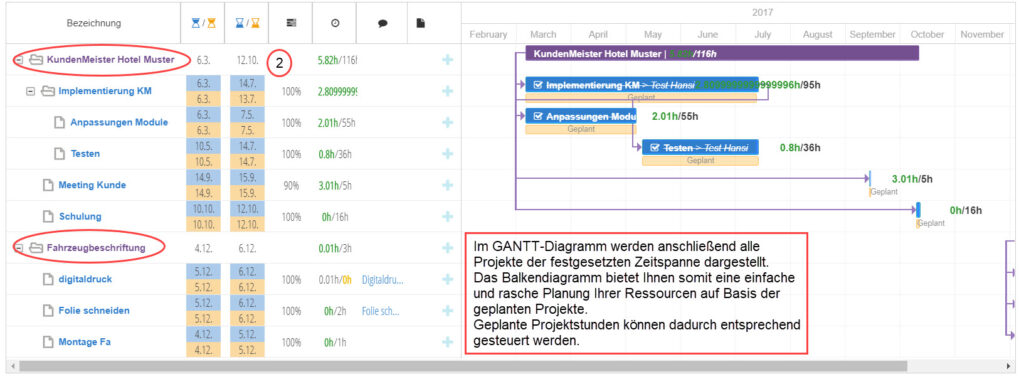Click the plus icon in KundenMeister Hotel Muster row

(x=447, y=60)
